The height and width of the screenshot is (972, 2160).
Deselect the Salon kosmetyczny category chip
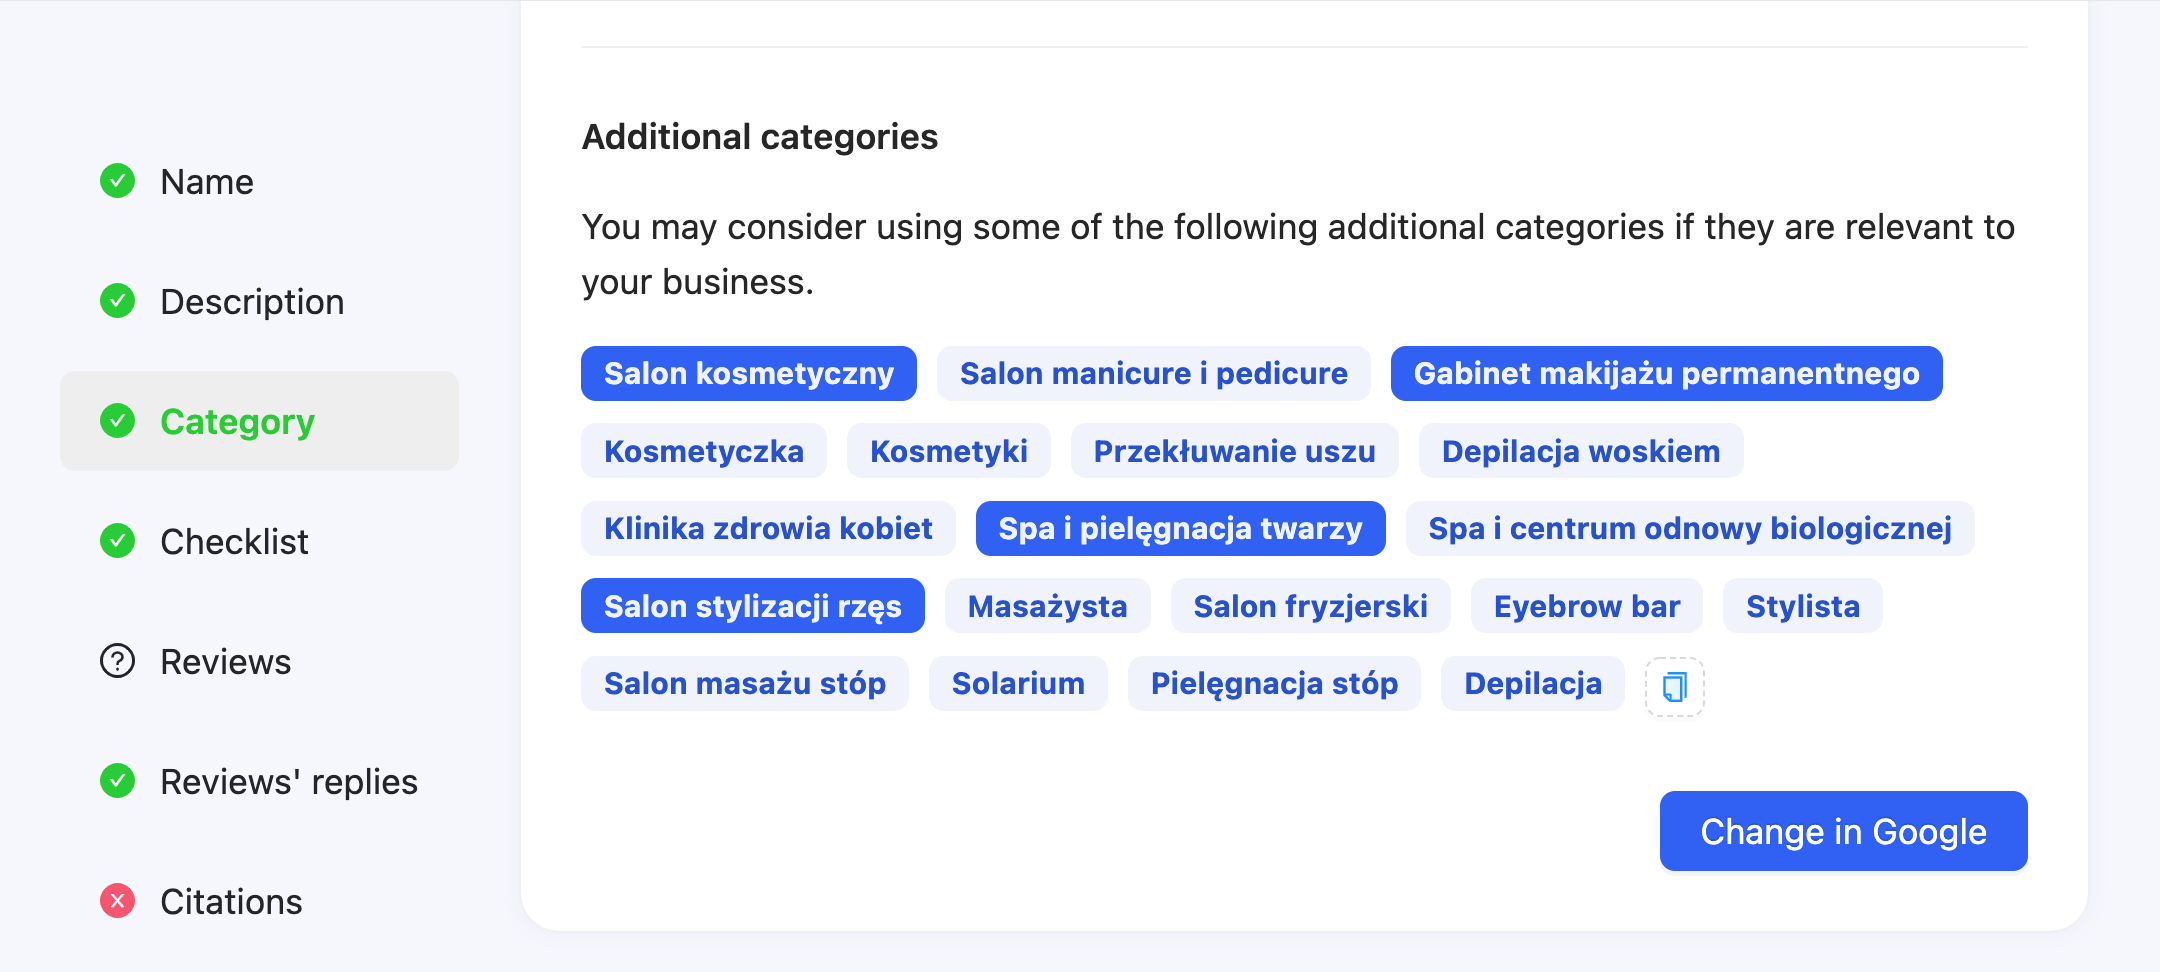pyautogui.click(x=749, y=373)
